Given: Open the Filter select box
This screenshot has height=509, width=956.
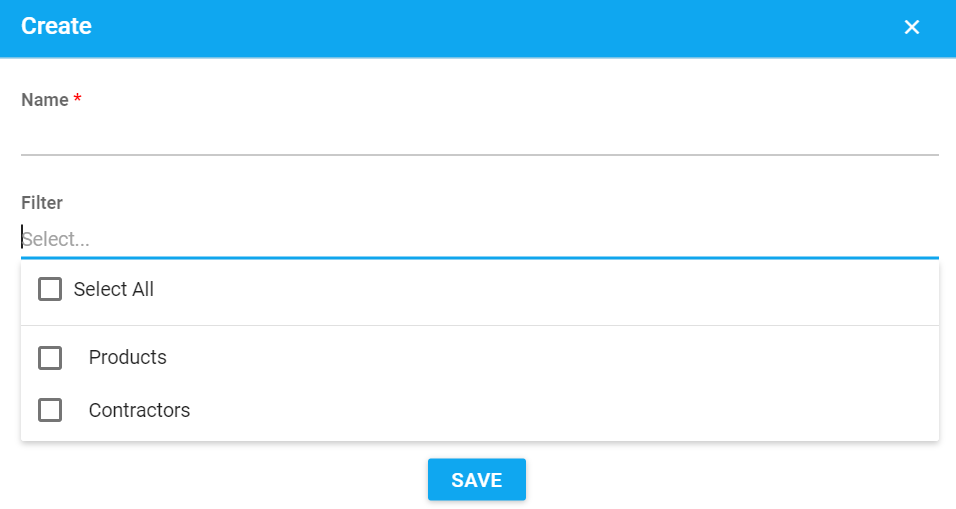Looking at the screenshot, I should [x=479, y=239].
